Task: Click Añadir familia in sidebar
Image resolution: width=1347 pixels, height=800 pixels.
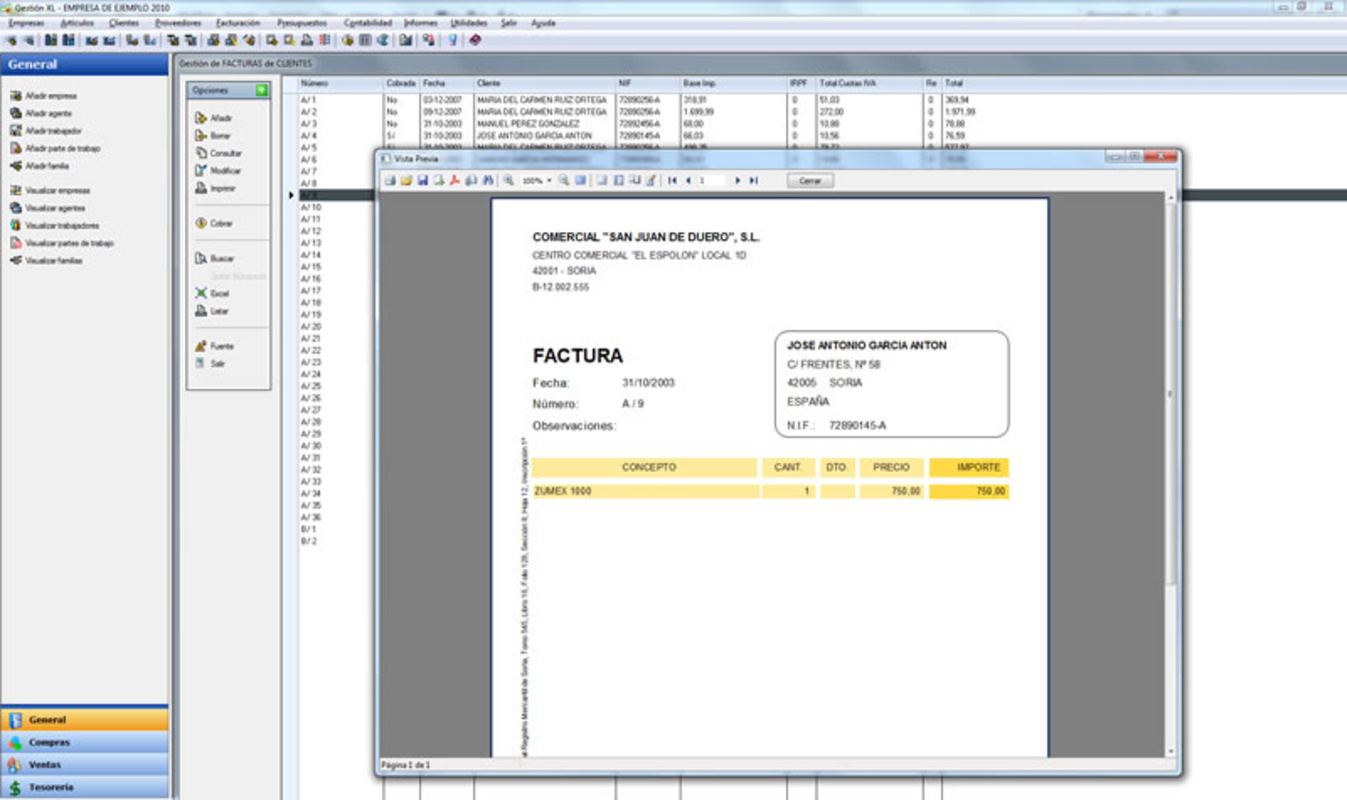Action: tap(40, 166)
